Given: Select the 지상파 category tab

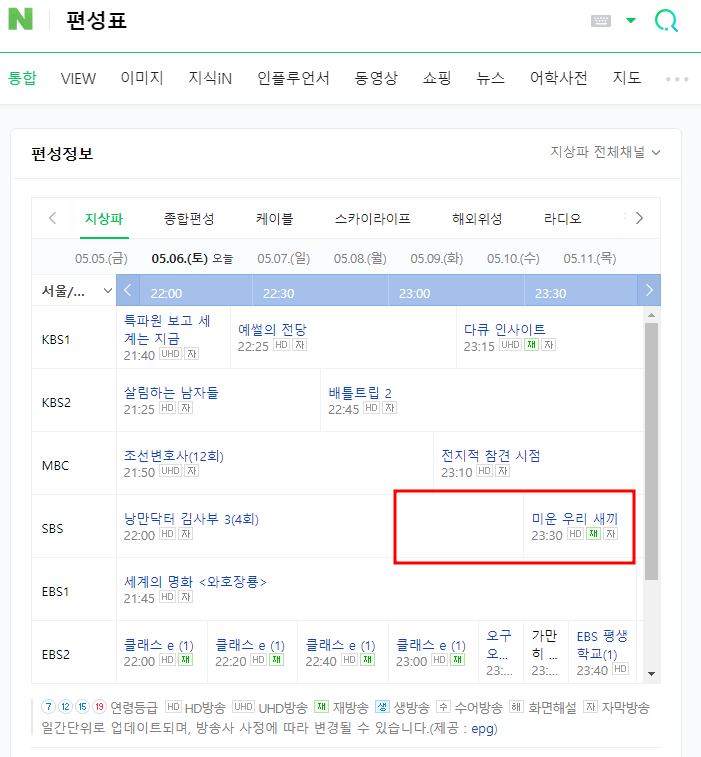Looking at the screenshot, I should [x=104, y=219].
